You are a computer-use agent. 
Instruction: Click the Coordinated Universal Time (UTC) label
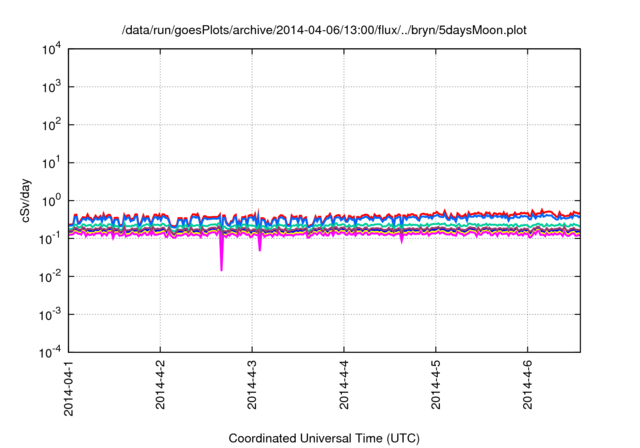coord(324,438)
